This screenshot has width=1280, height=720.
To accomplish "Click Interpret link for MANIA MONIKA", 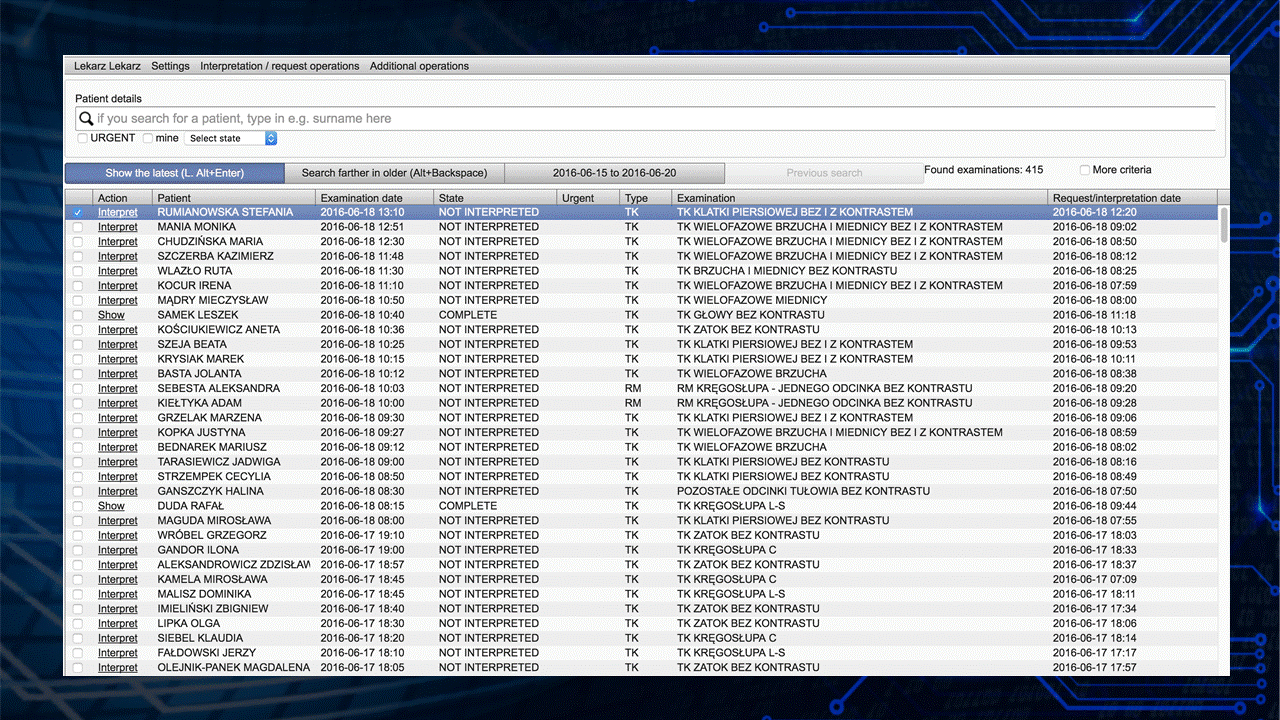I will coord(118,227).
